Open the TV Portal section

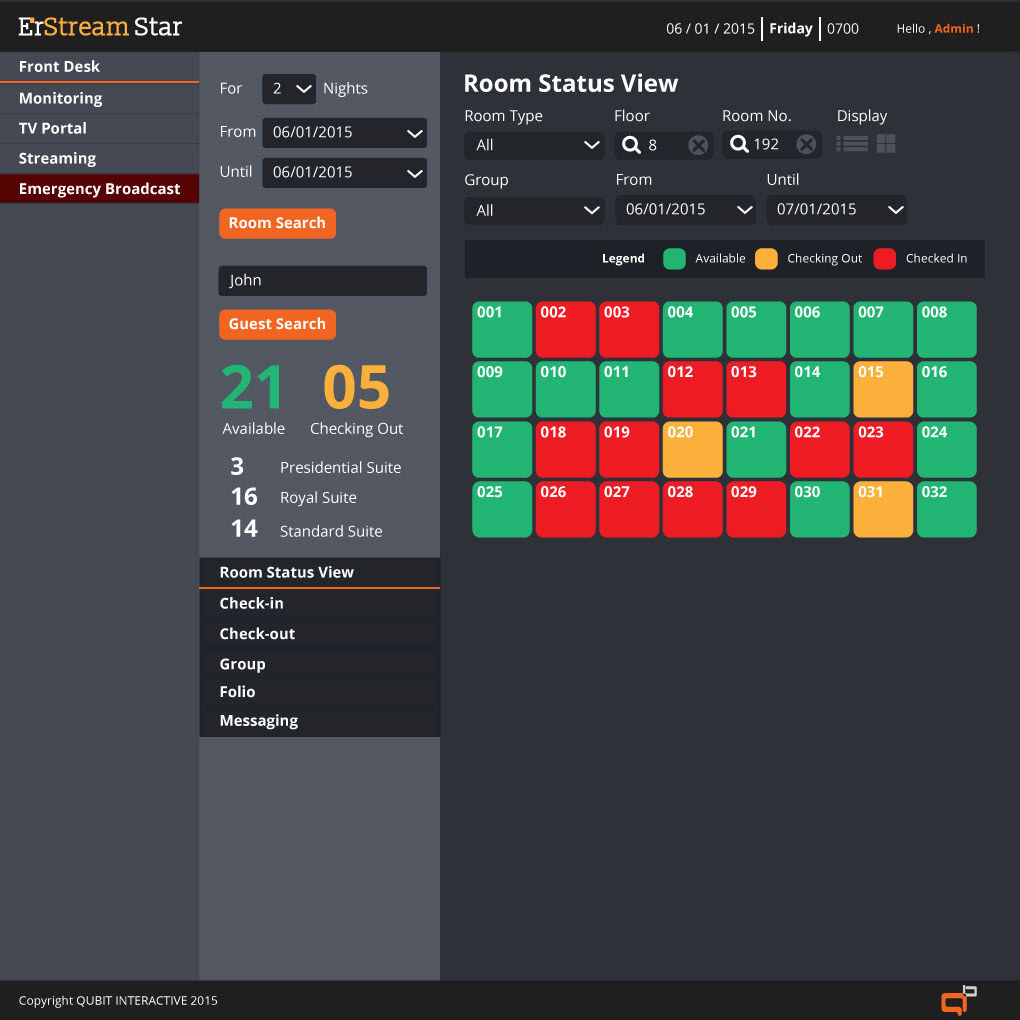coord(100,129)
